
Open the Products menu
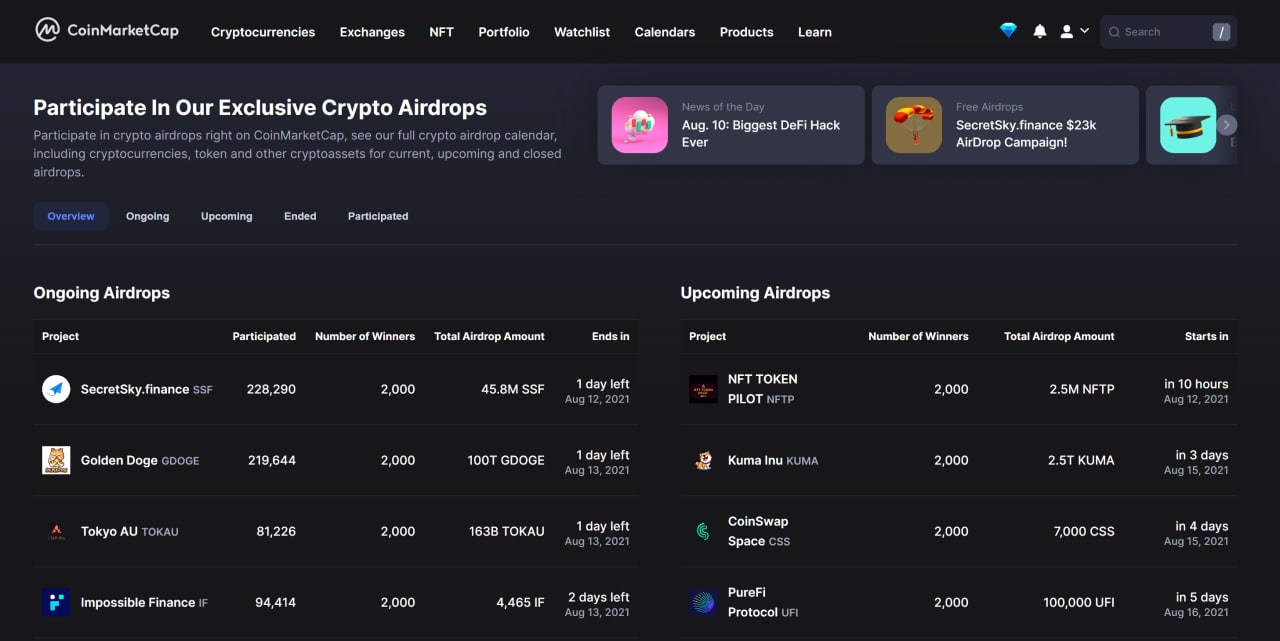click(747, 32)
